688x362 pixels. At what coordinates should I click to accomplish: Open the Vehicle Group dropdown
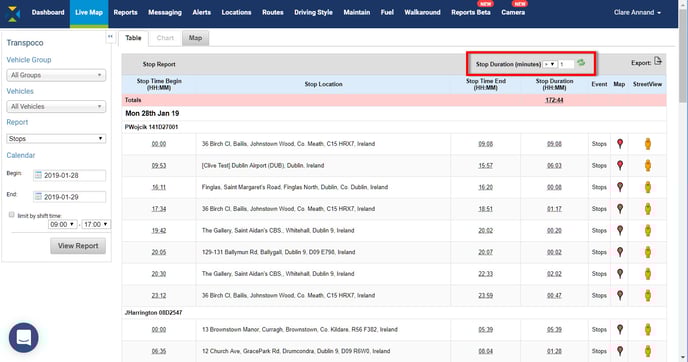(x=56, y=75)
